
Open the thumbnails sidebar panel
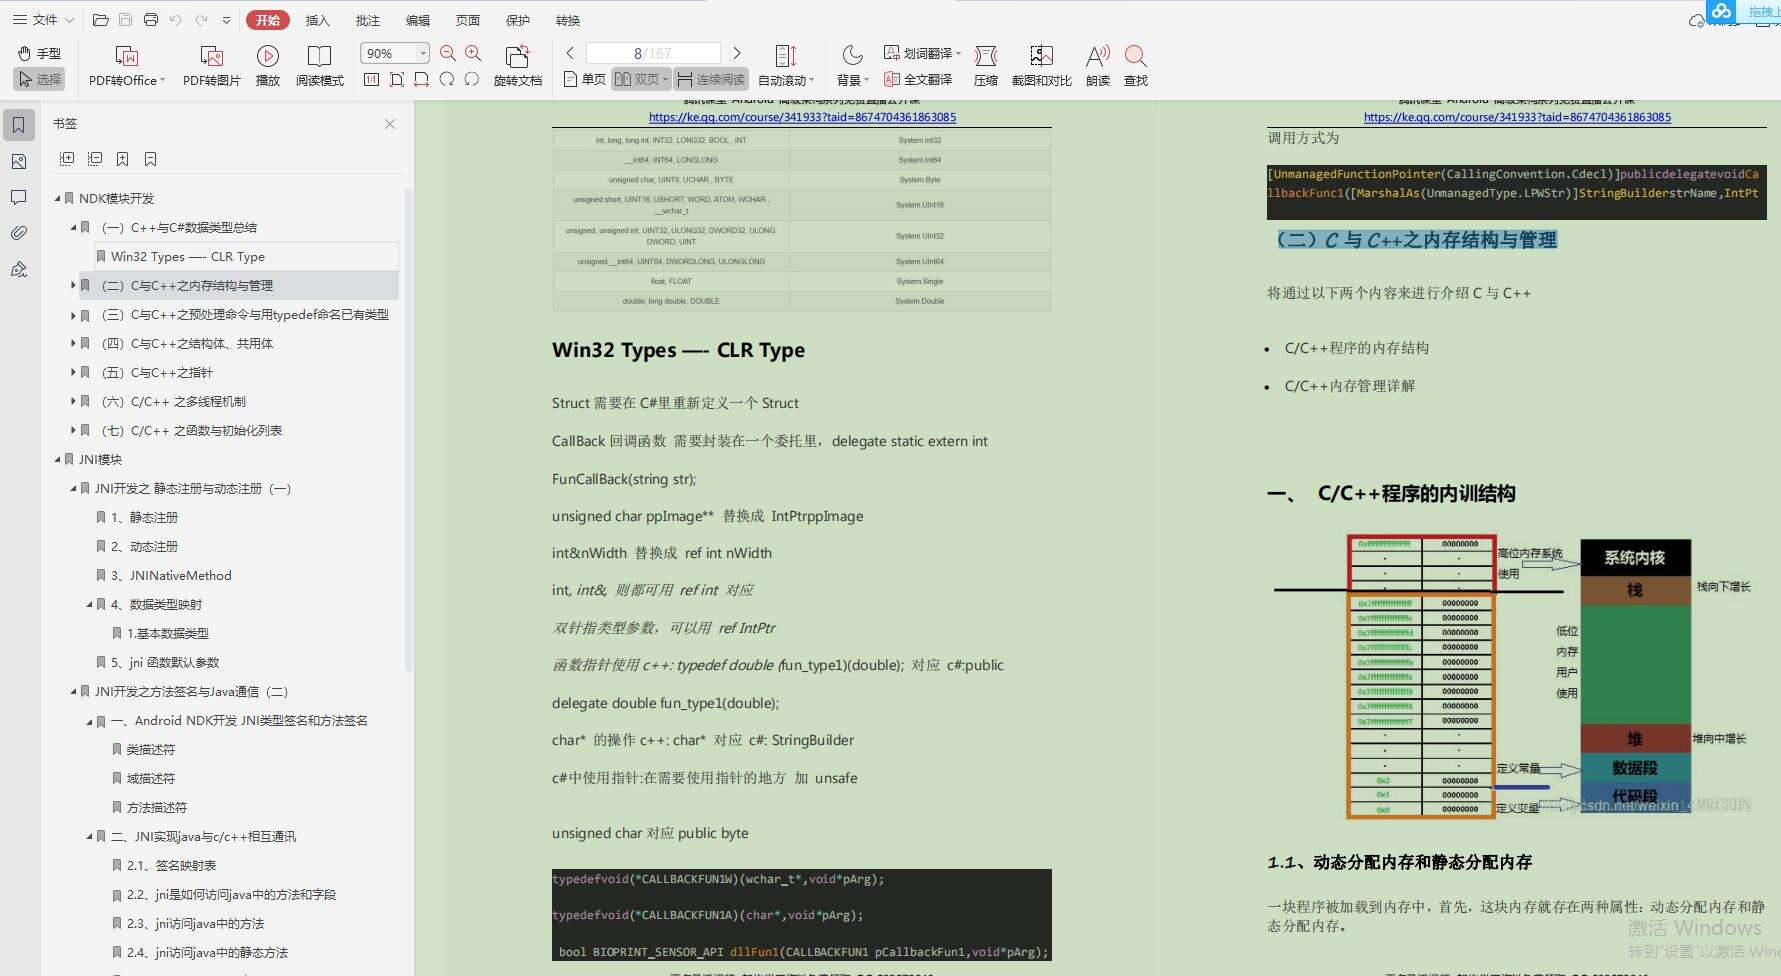point(18,161)
